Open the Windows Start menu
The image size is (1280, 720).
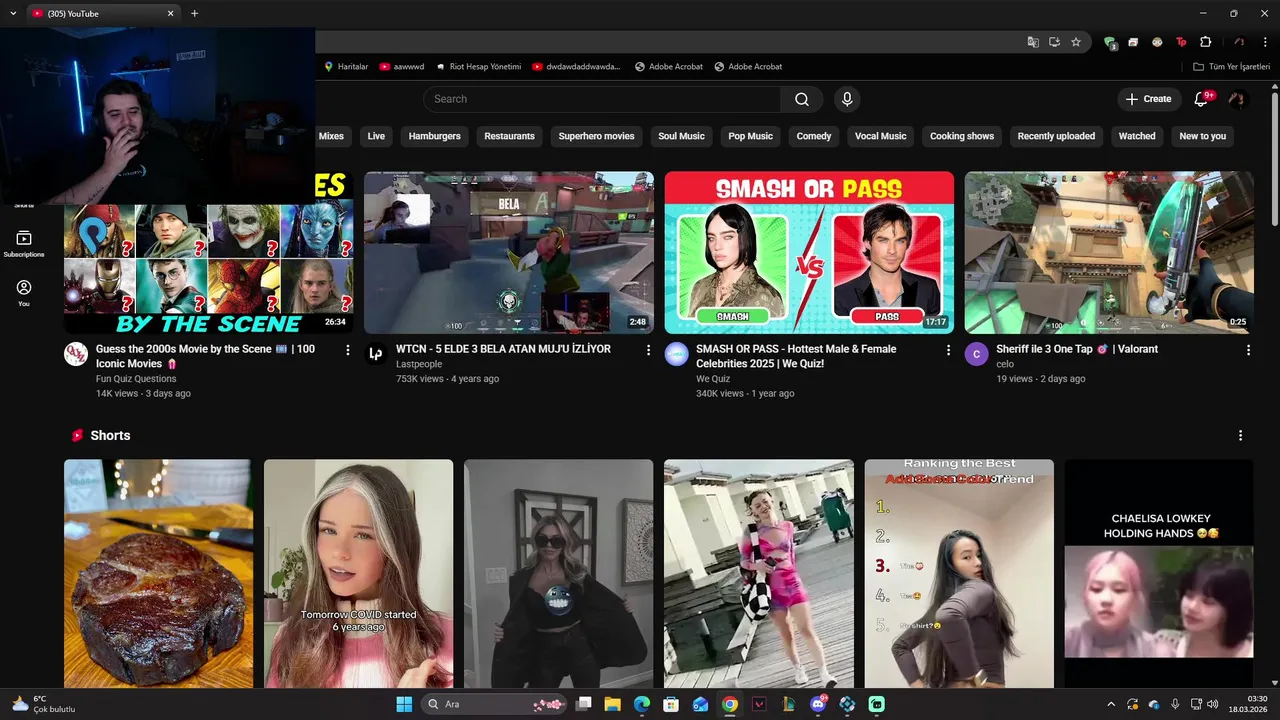click(x=404, y=704)
